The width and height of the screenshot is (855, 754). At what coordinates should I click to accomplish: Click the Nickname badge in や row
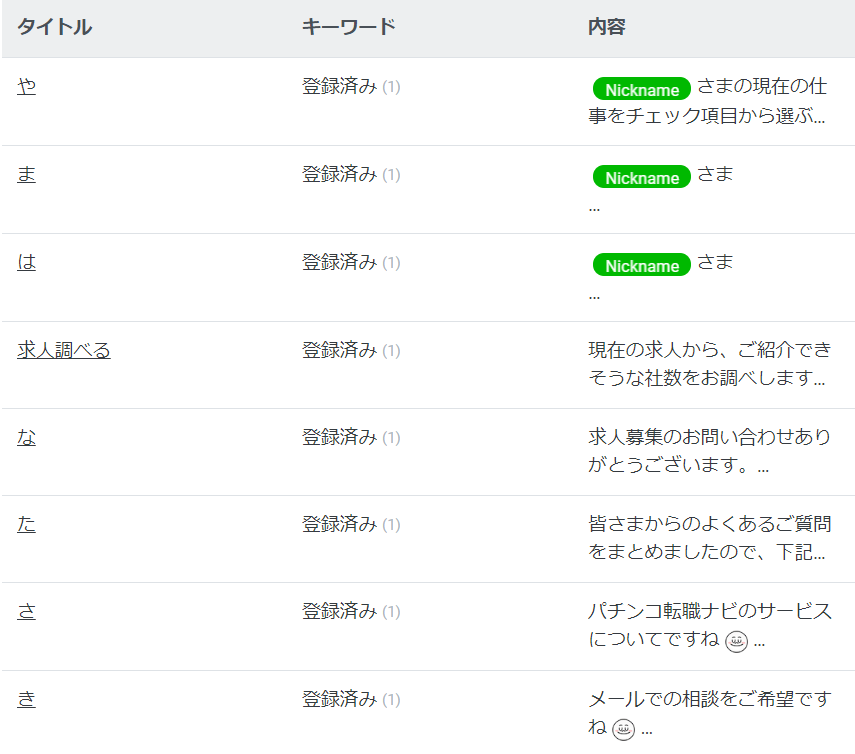(642, 89)
